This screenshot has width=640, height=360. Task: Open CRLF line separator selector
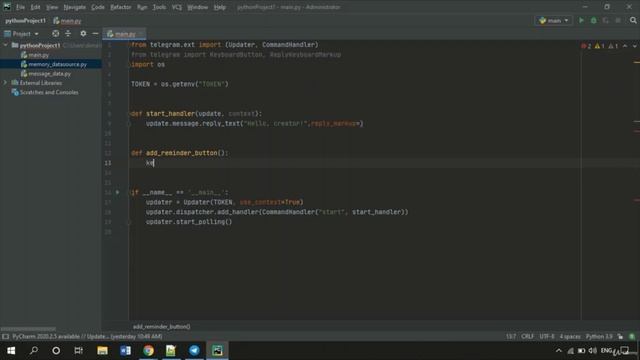click(527, 337)
